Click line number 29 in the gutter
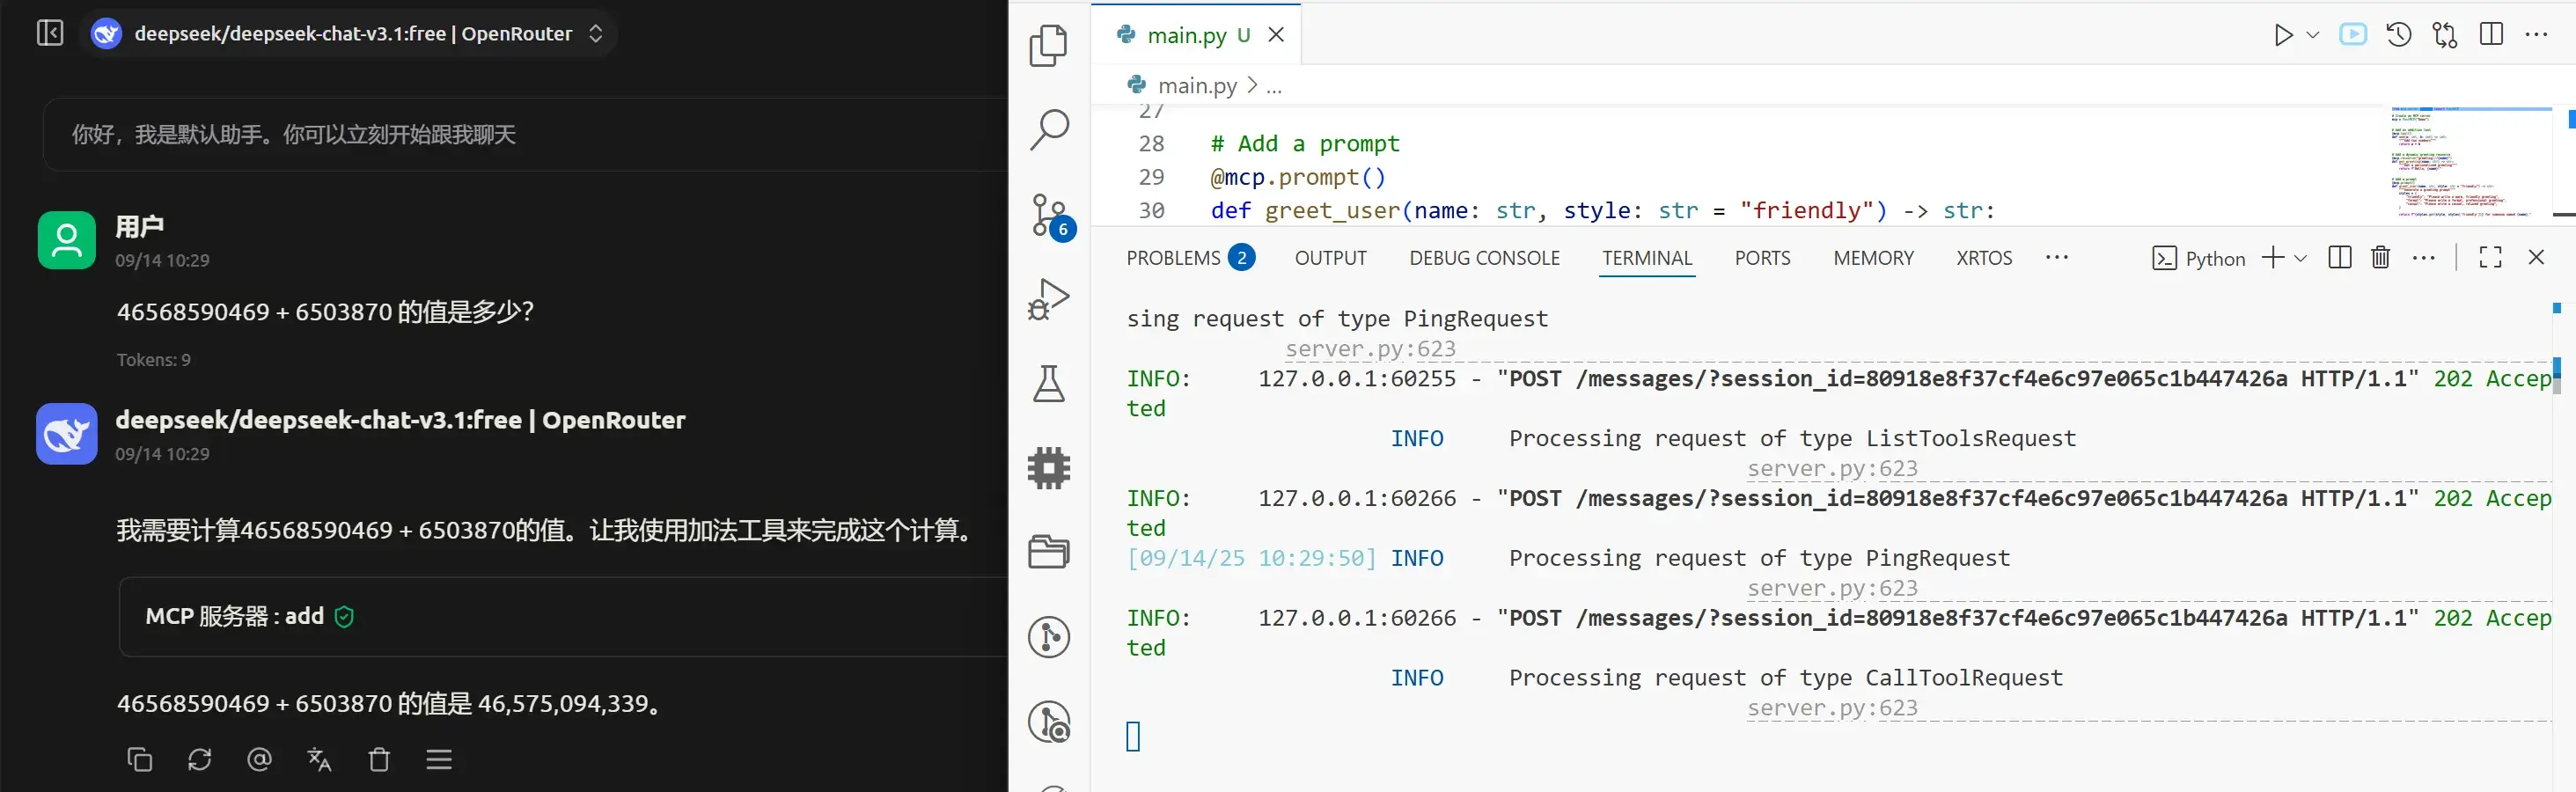Viewport: 2576px width, 792px height. click(1151, 177)
